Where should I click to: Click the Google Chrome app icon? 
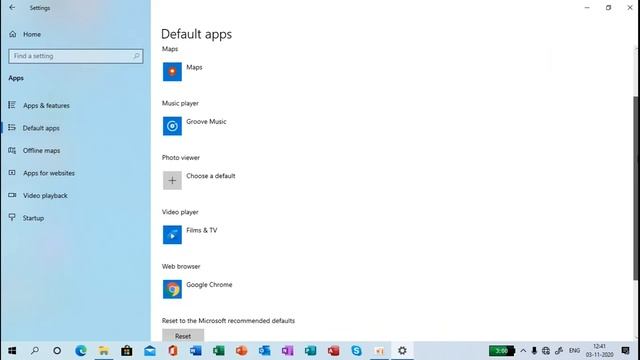172,289
